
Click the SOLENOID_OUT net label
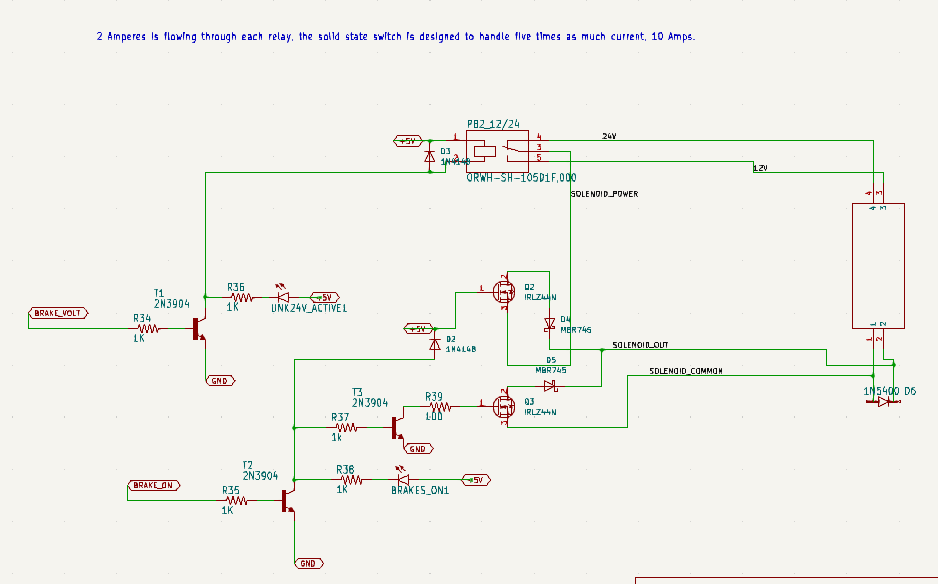click(x=640, y=345)
